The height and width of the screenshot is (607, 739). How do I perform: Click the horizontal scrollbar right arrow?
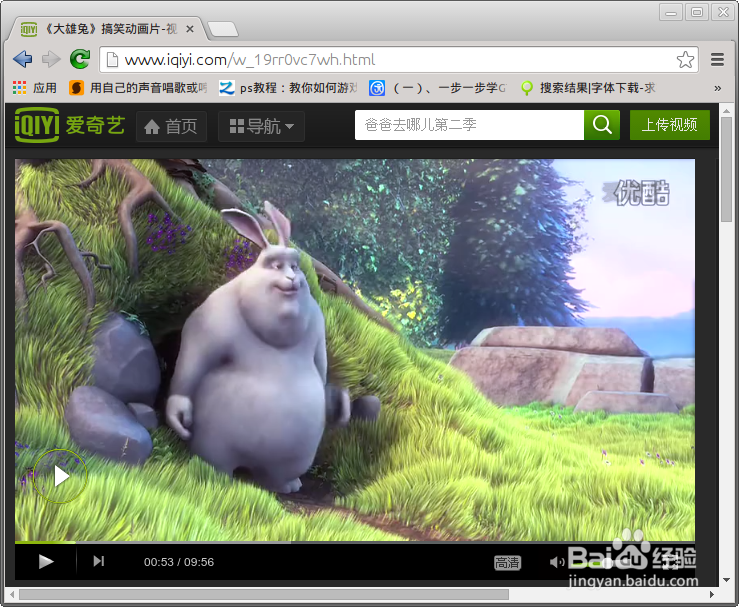712,595
